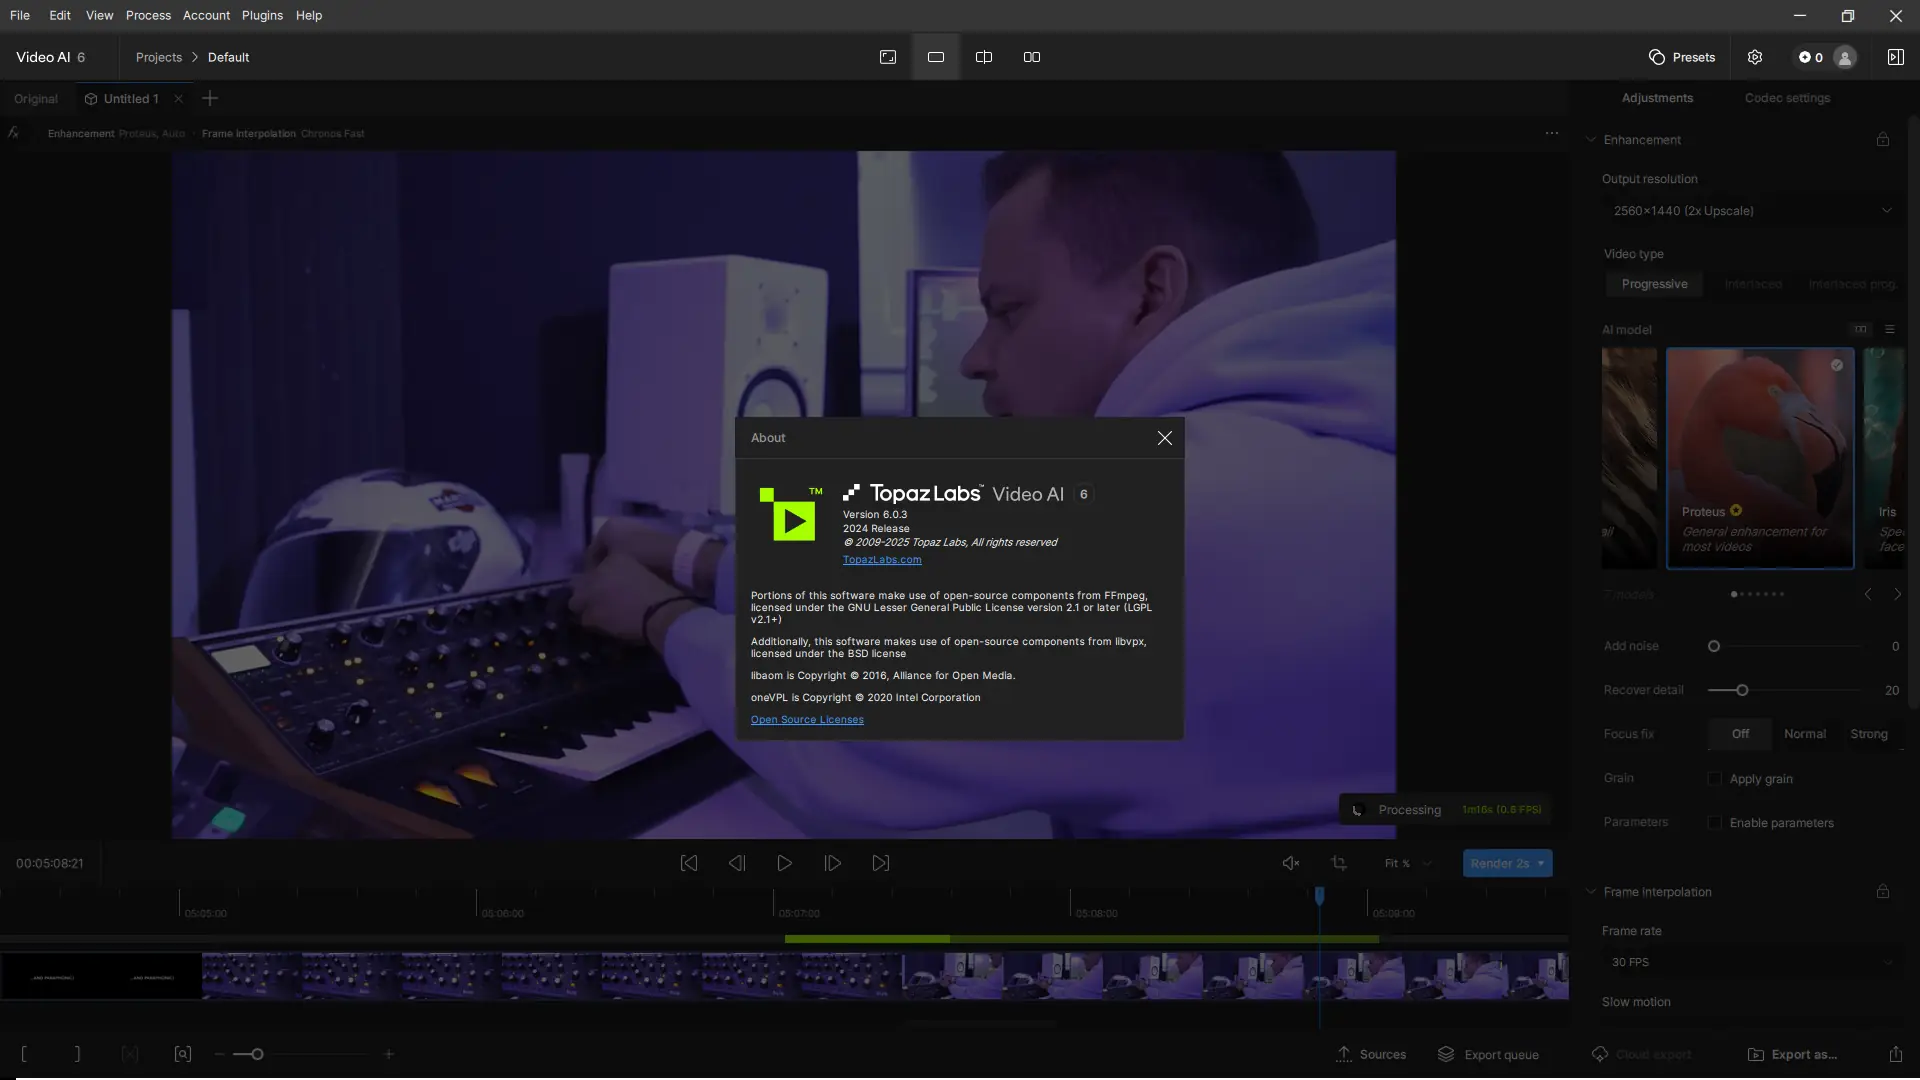This screenshot has width=1920, height=1080.
Task: Switch to side-by-side comparison view
Action: pyautogui.click(x=1031, y=57)
